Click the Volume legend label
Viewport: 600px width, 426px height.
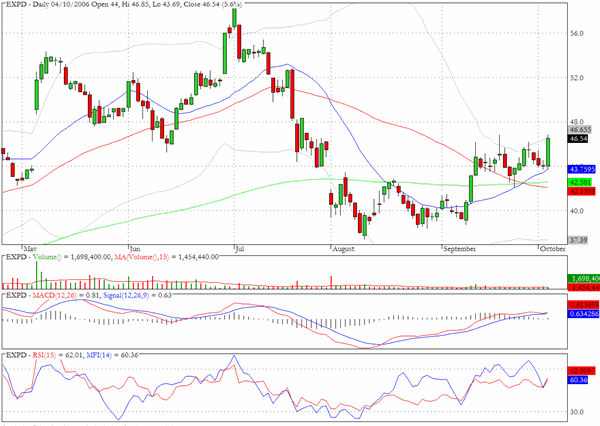pyautogui.click(x=47, y=257)
